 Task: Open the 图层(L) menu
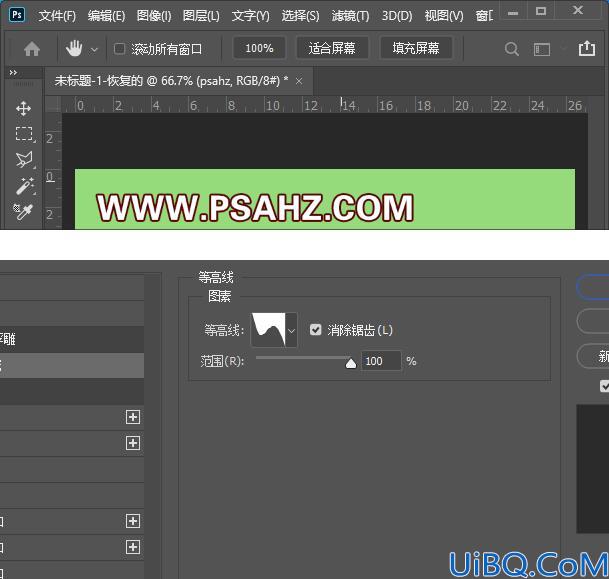tap(201, 16)
